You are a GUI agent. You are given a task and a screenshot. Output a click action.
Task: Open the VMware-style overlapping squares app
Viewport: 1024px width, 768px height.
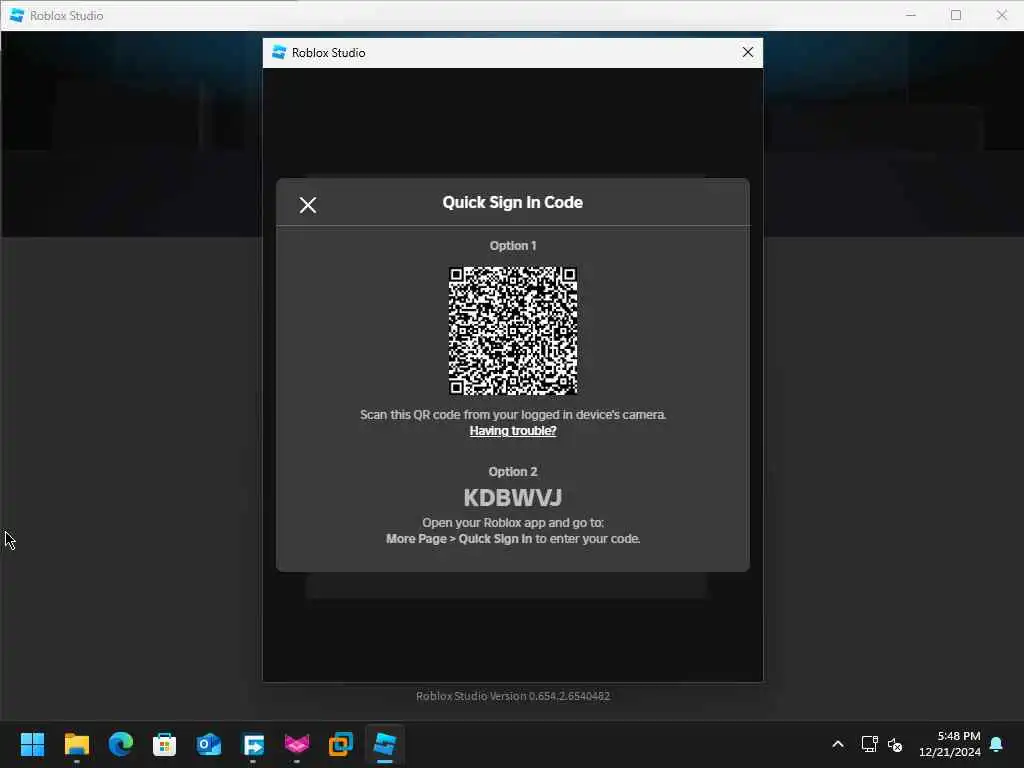(341, 744)
